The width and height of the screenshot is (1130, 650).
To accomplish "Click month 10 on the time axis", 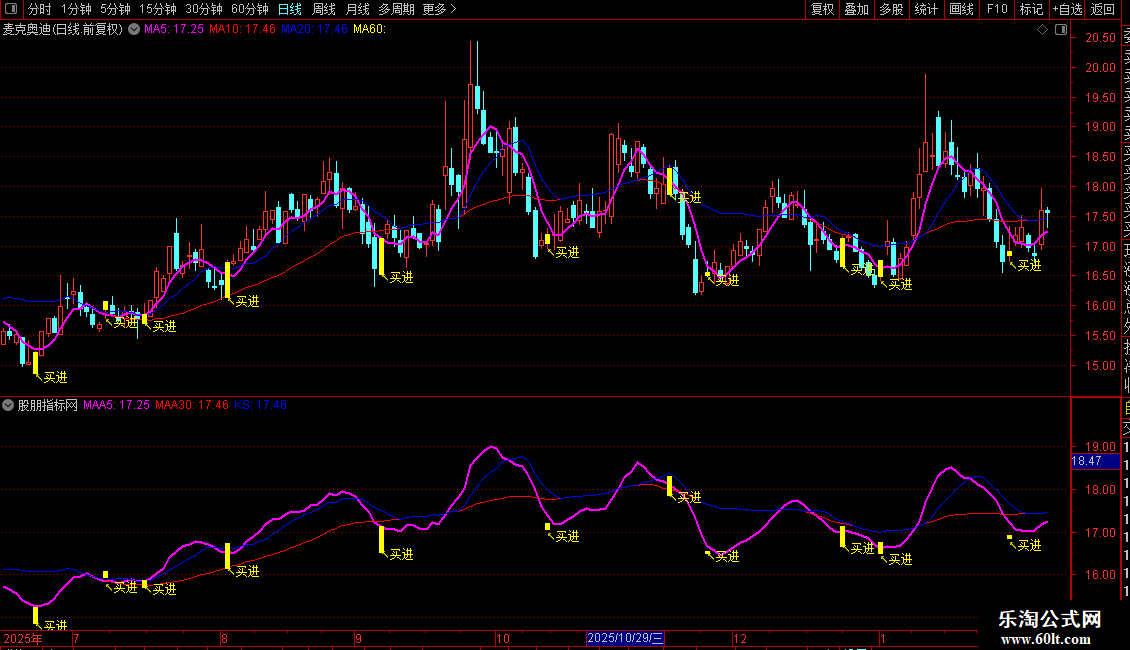I will click(x=503, y=638).
